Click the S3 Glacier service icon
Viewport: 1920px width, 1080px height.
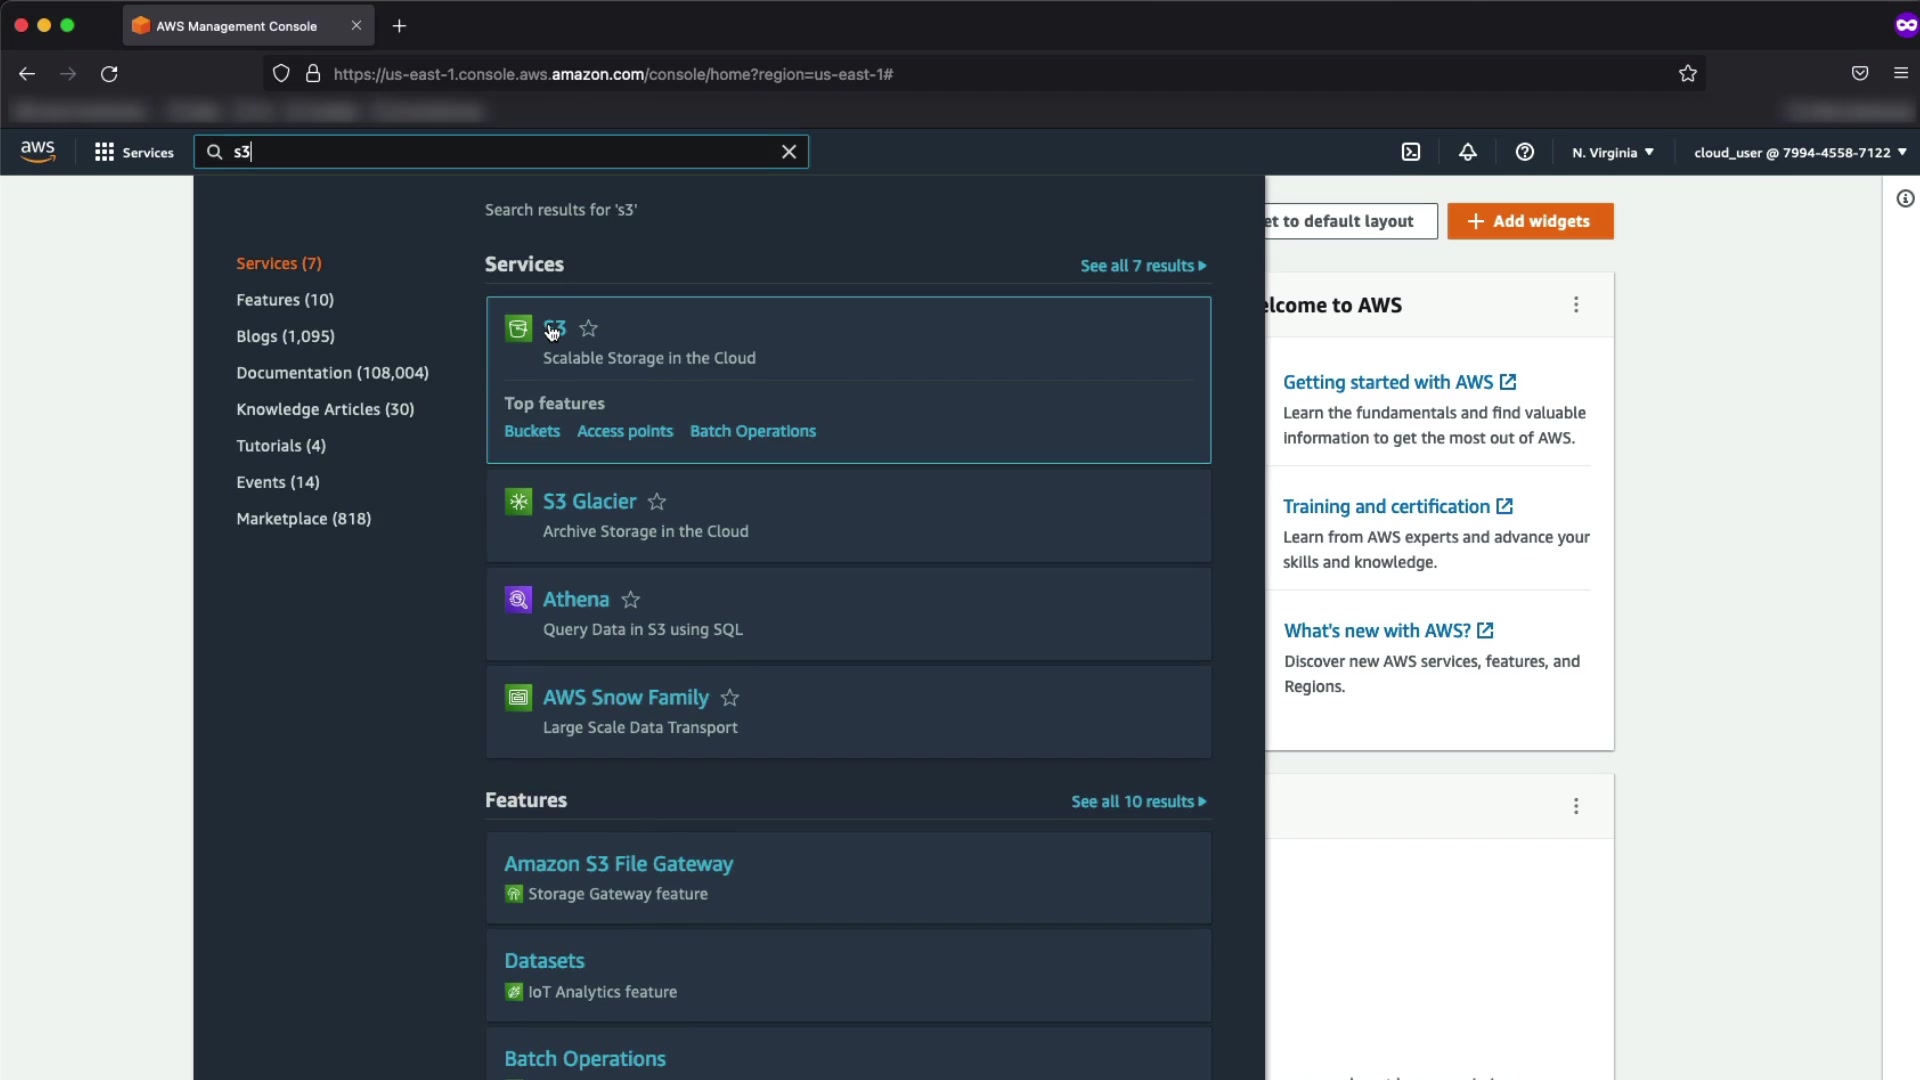click(518, 502)
